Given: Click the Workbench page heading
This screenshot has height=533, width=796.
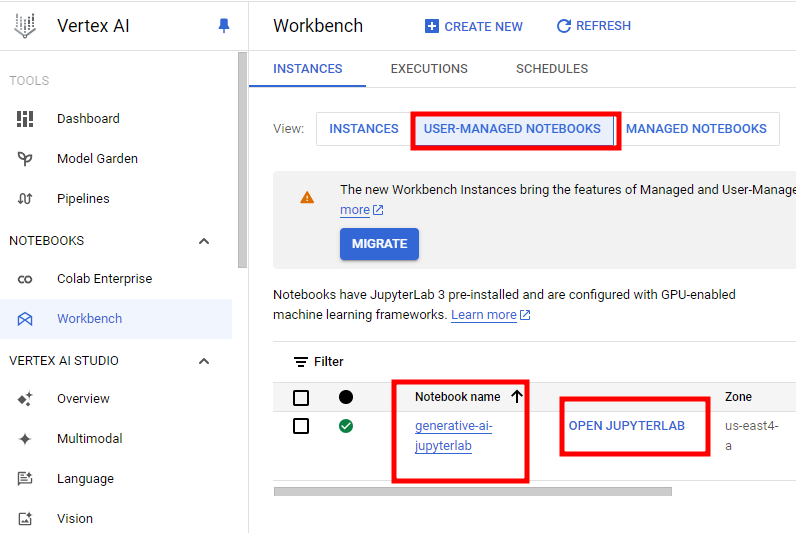Looking at the screenshot, I should [x=318, y=26].
